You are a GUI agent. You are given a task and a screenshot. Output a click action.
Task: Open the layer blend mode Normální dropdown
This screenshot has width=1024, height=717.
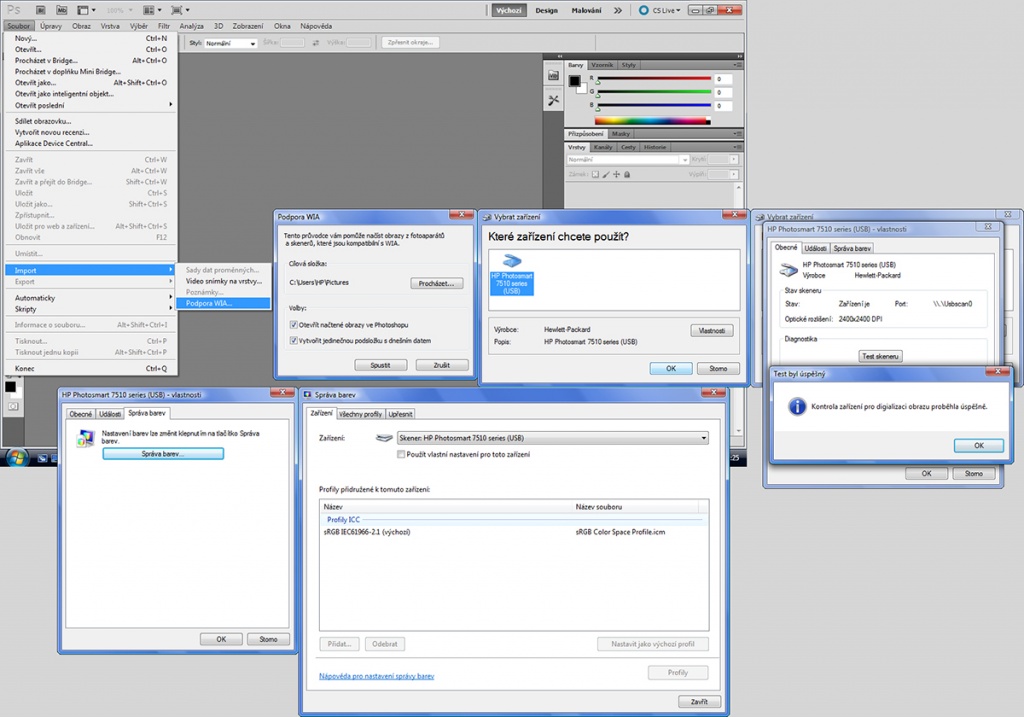628,159
